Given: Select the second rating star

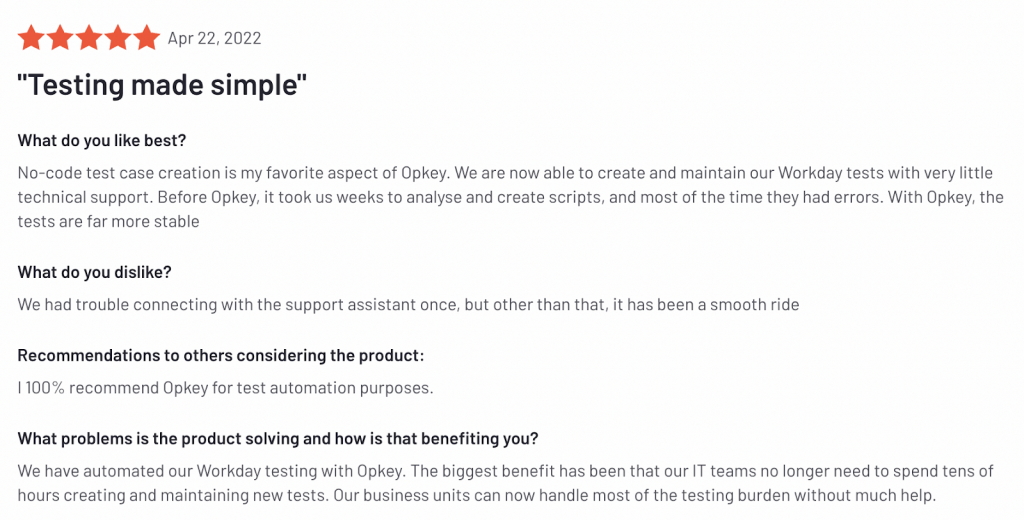Looking at the screenshot, I should click(x=60, y=38).
